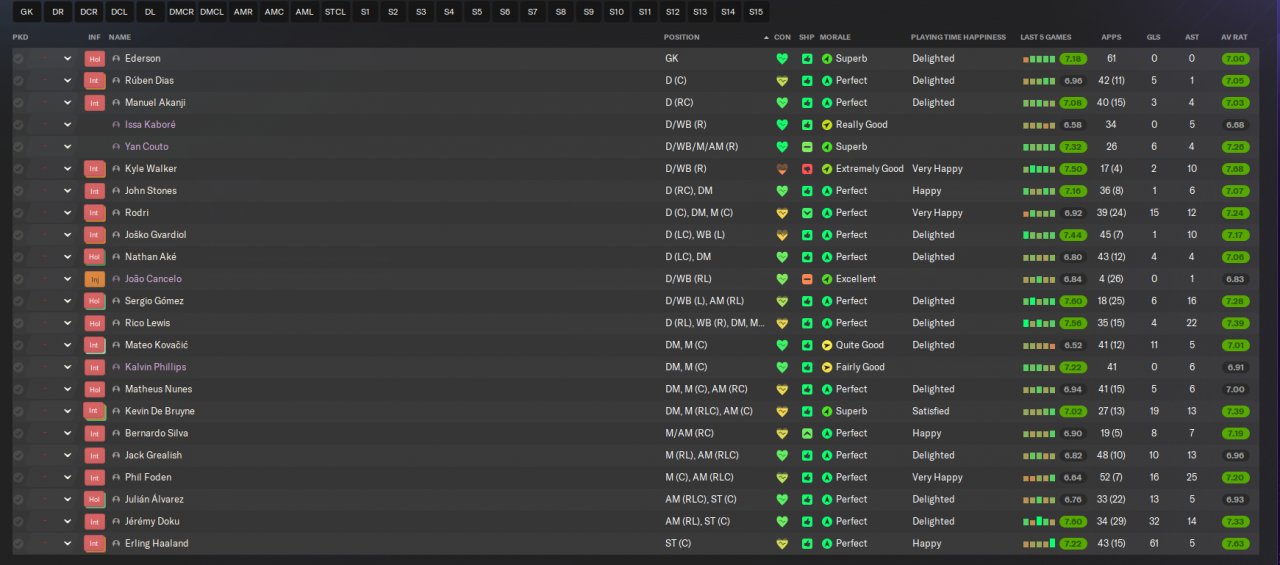Image resolution: width=1280 pixels, height=565 pixels.
Task: Sort by the Playing Time Happiness header
Action: pos(958,37)
